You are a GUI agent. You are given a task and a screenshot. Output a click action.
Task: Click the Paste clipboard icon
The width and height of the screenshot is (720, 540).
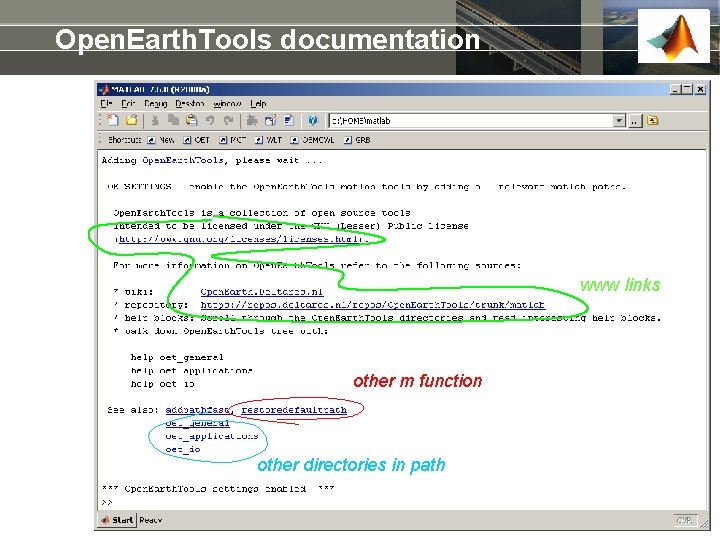191,120
